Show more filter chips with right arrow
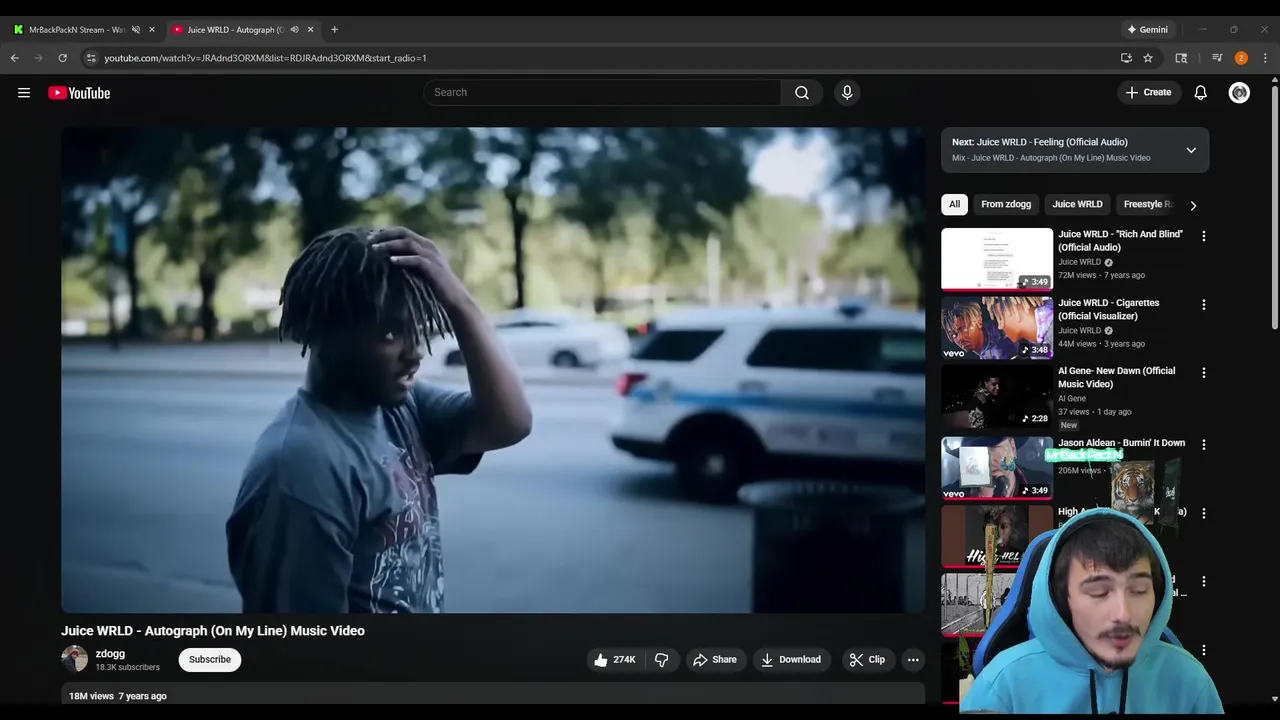The width and height of the screenshot is (1280, 720). point(1193,205)
